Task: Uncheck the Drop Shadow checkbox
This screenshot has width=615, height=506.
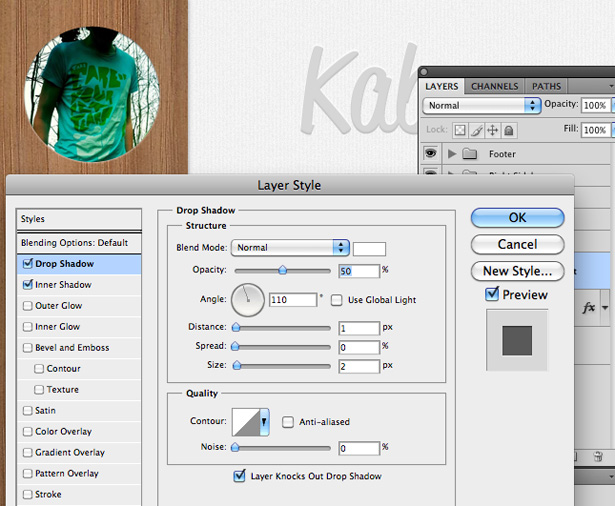Action: [27, 264]
